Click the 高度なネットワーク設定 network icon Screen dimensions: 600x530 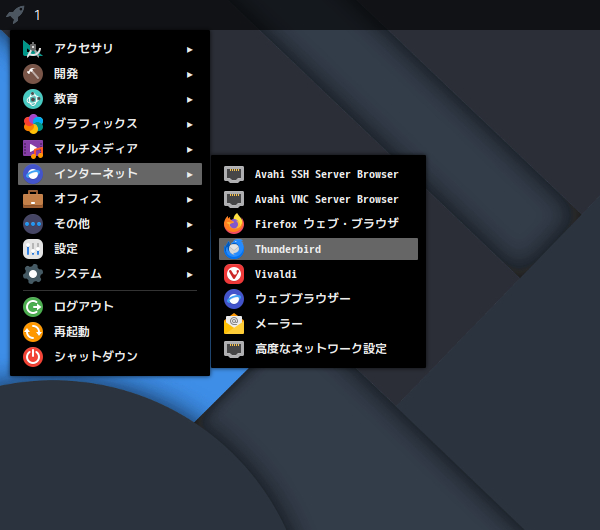click(x=234, y=349)
